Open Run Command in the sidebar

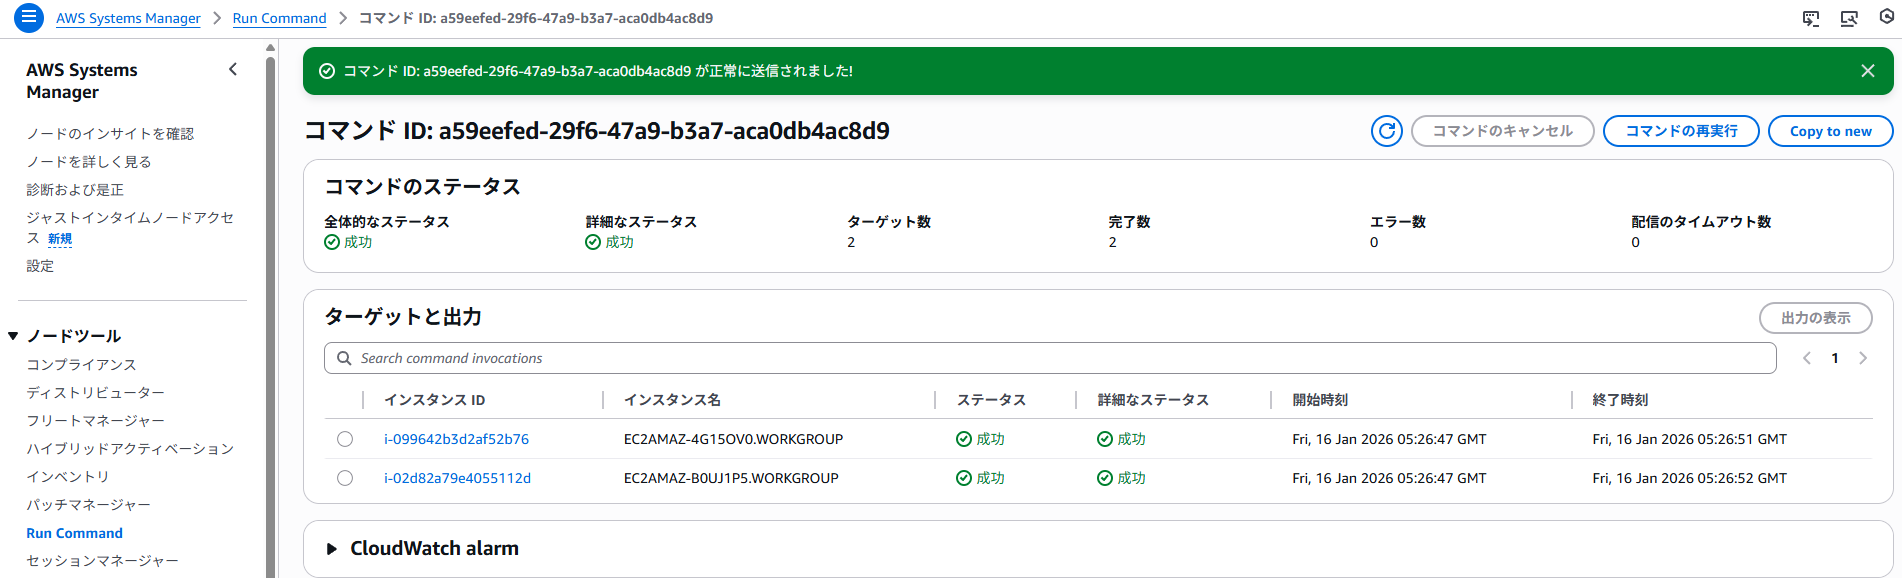pos(74,533)
